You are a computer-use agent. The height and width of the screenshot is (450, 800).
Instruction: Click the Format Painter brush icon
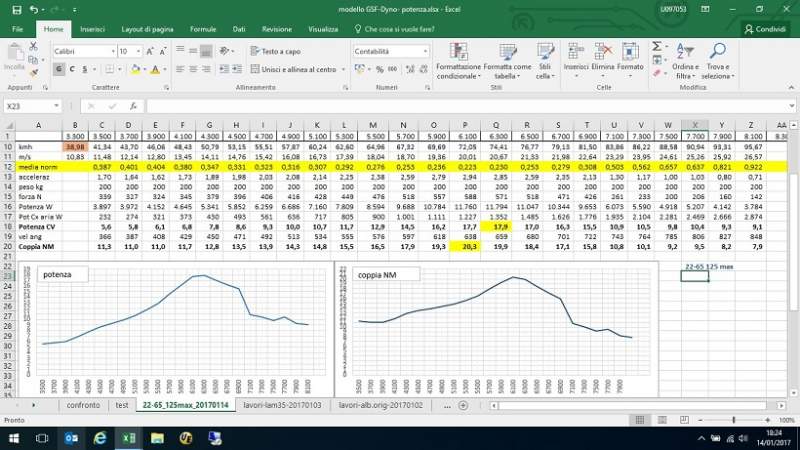tap(33, 73)
